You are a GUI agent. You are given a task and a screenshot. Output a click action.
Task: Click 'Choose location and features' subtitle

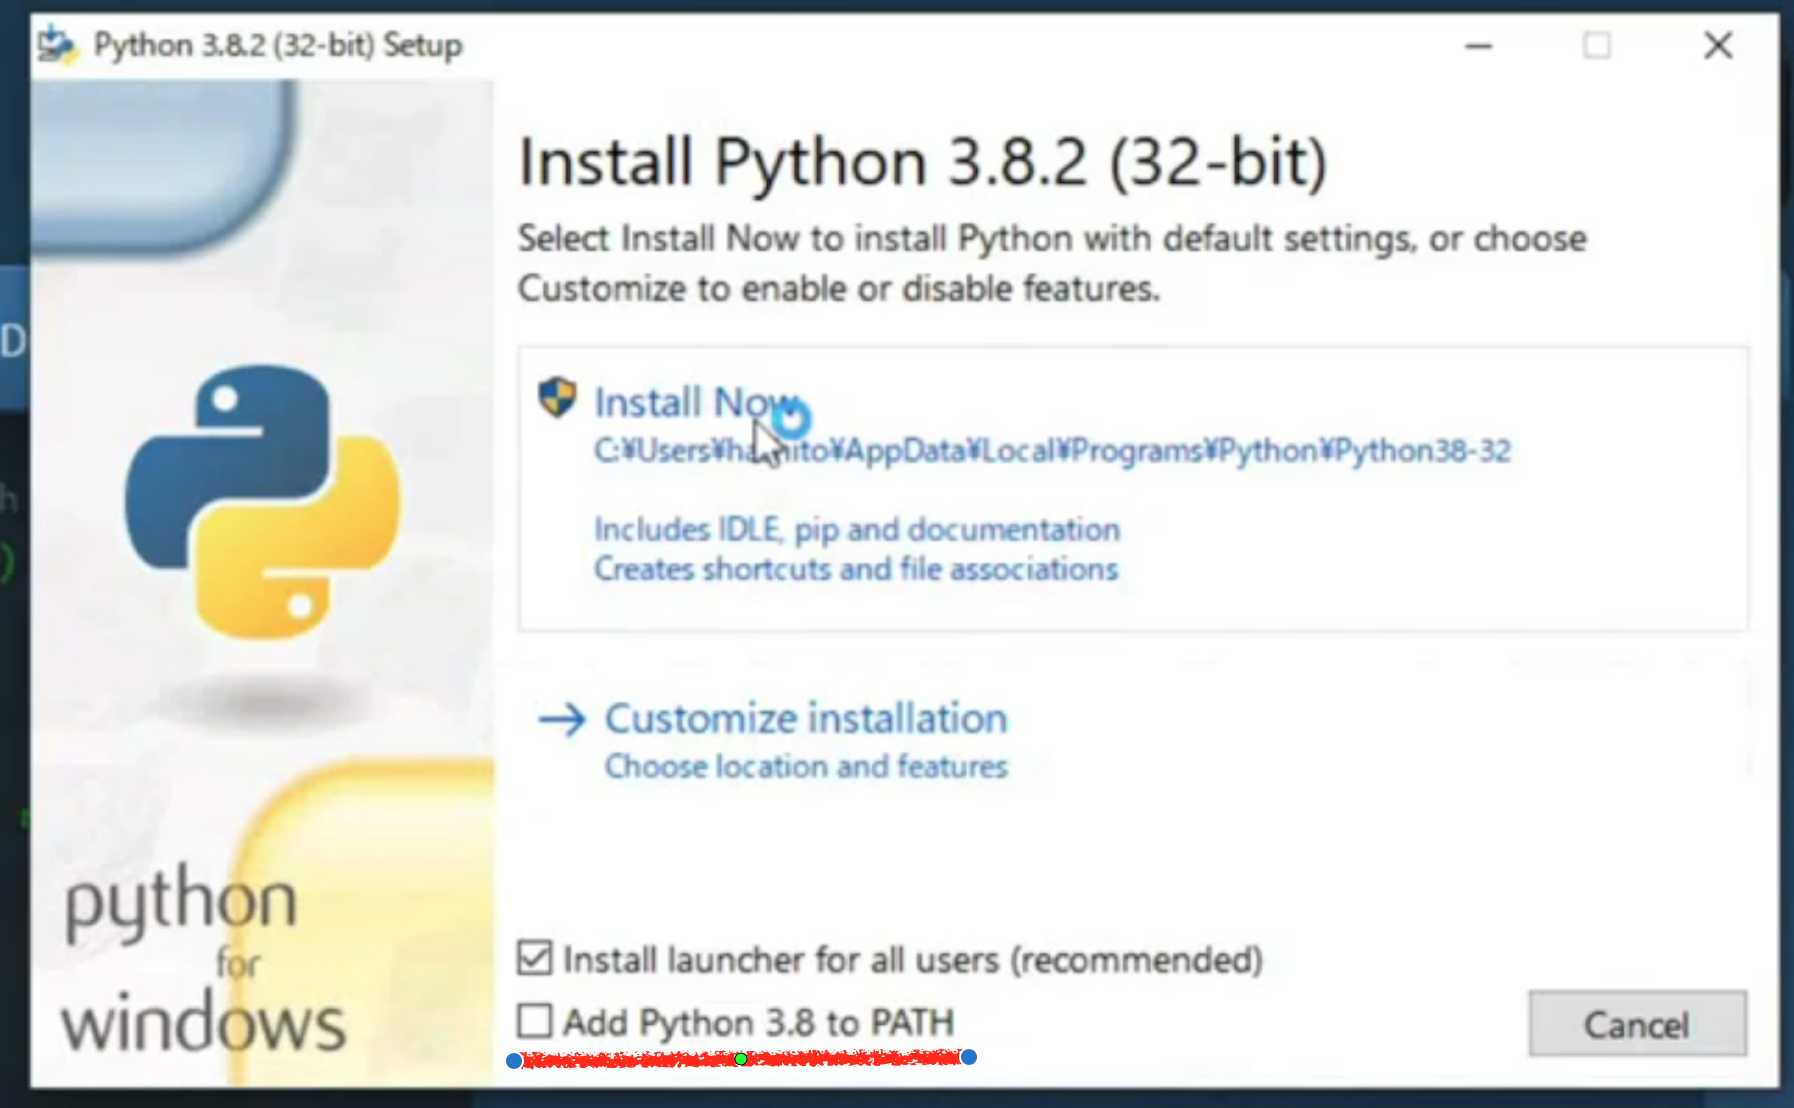(806, 767)
